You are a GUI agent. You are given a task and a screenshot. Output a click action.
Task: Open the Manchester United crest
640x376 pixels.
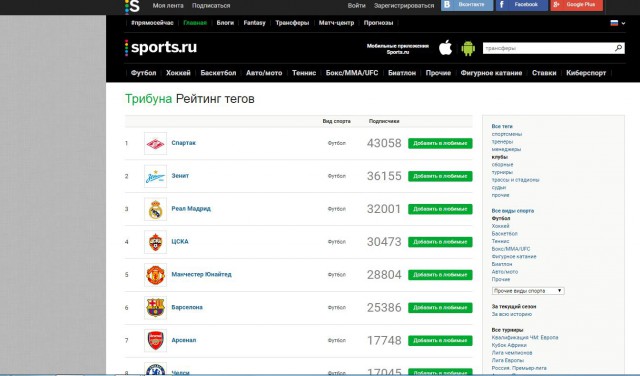tap(156, 275)
